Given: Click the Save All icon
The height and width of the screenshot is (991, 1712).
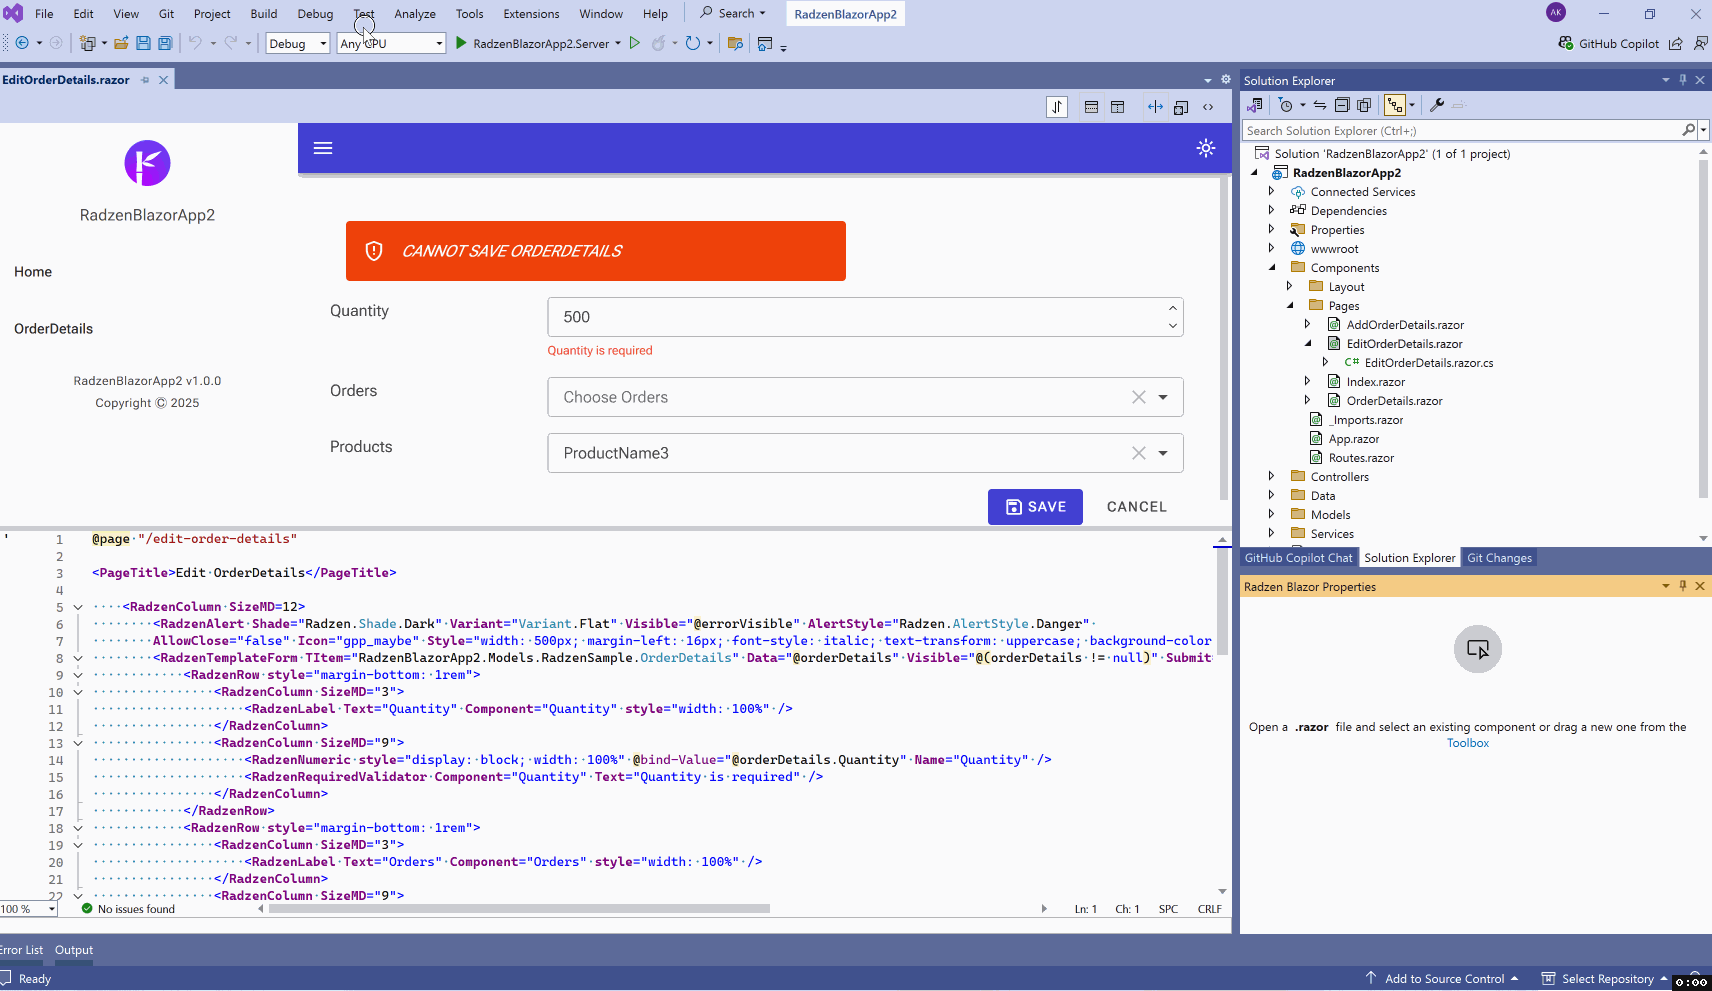Looking at the screenshot, I should click(165, 43).
